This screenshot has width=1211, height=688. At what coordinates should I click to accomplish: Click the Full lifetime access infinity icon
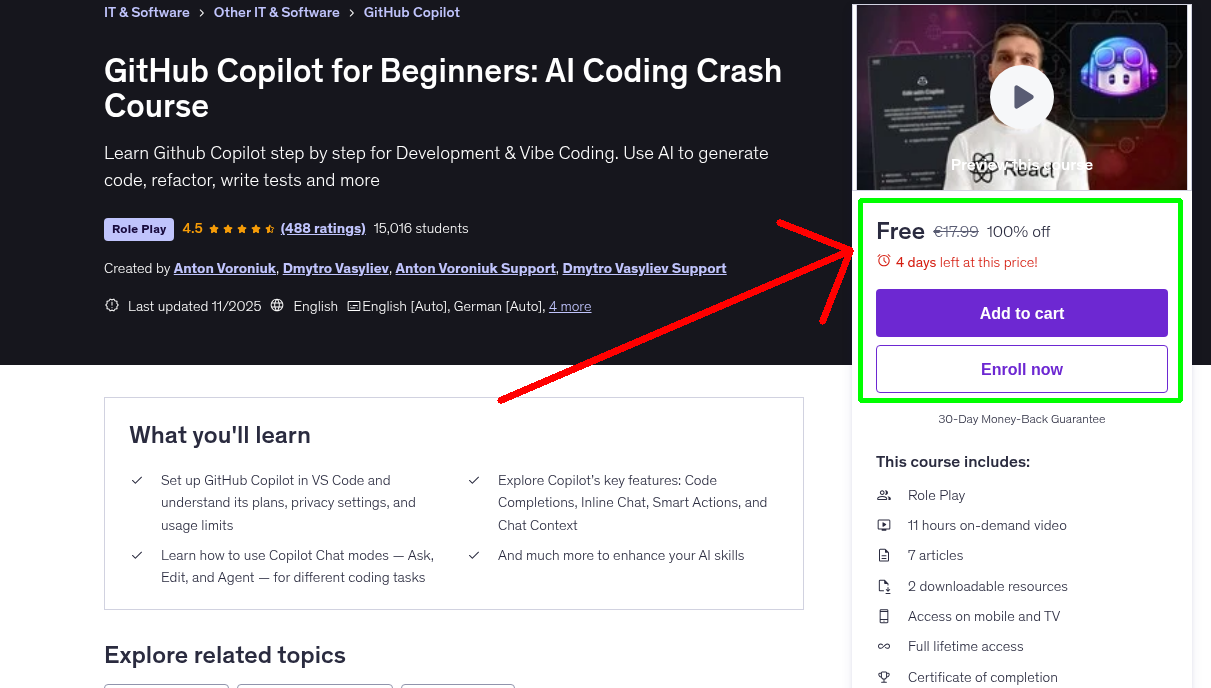click(884, 646)
